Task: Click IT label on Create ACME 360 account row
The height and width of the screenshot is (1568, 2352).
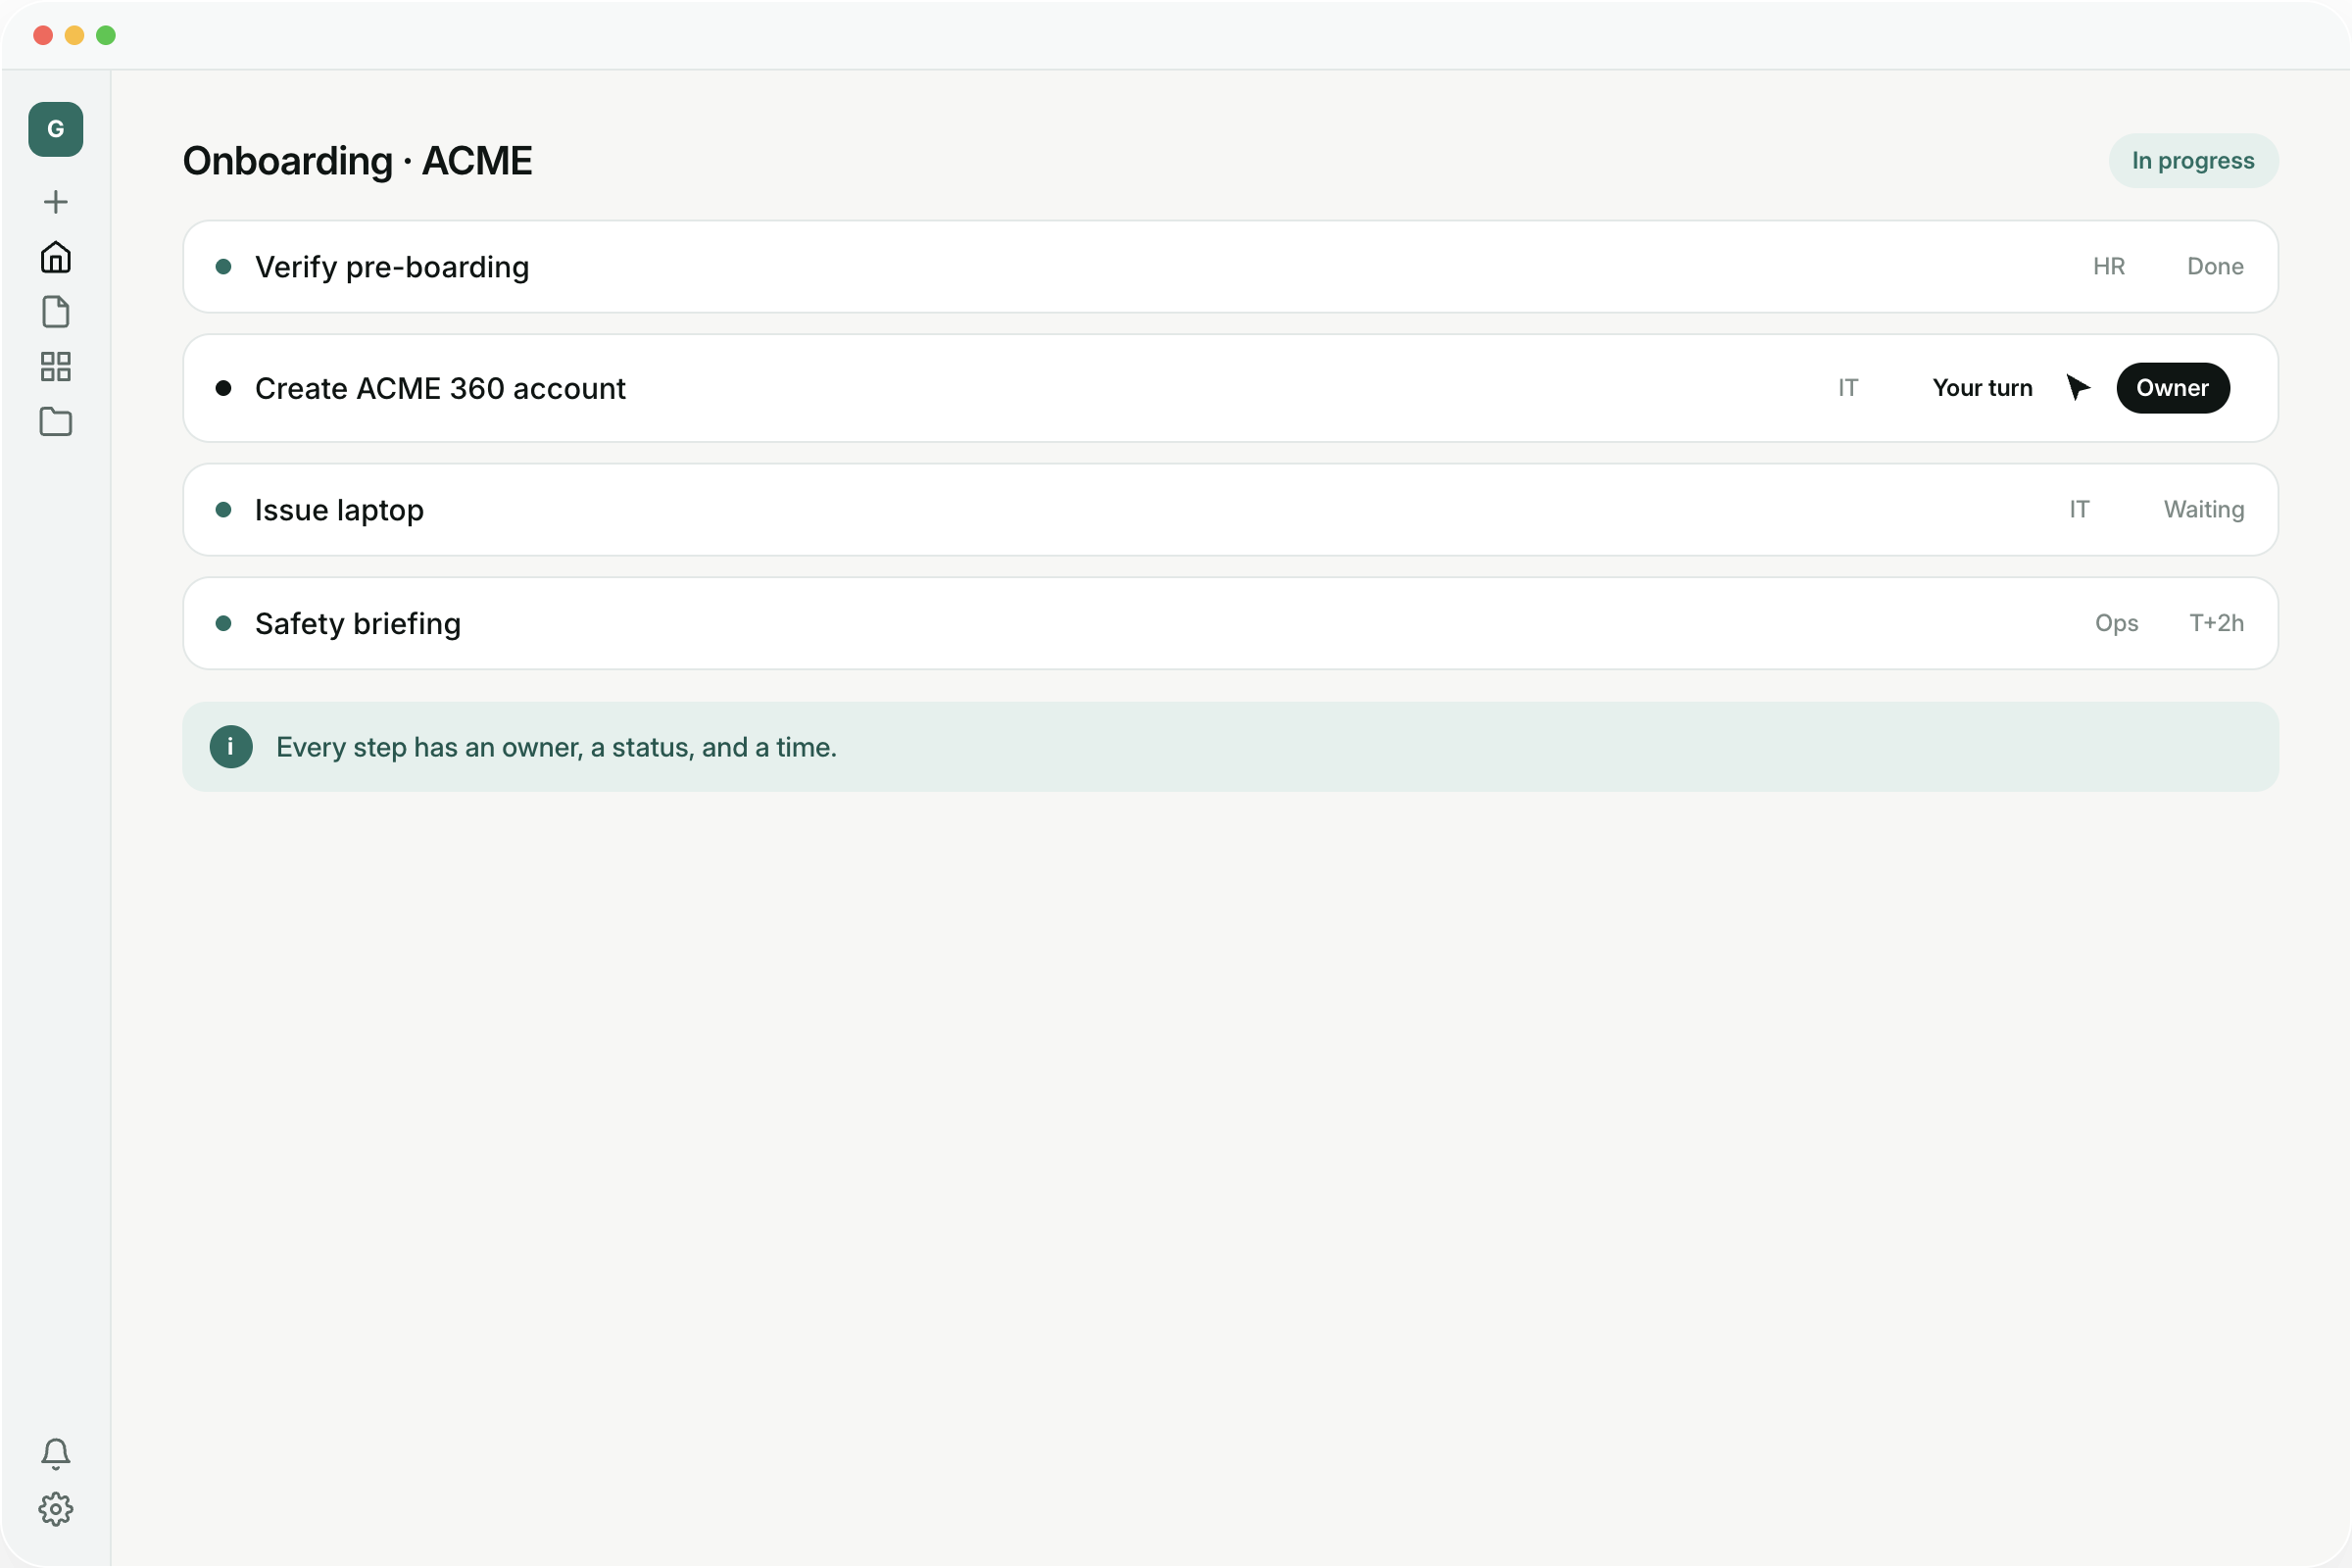Action: point(1847,388)
